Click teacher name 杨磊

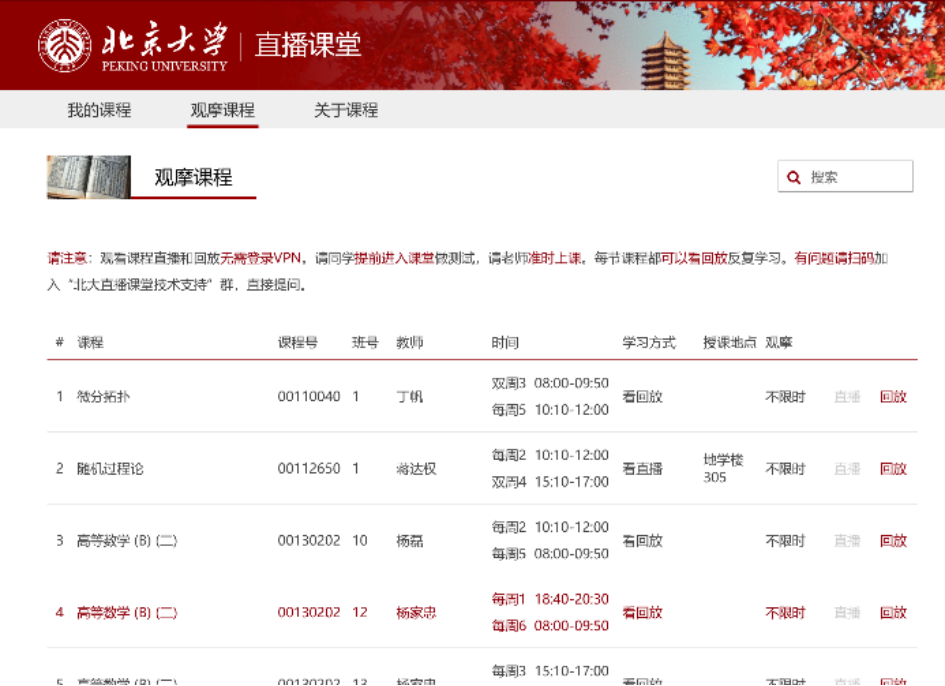point(409,541)
